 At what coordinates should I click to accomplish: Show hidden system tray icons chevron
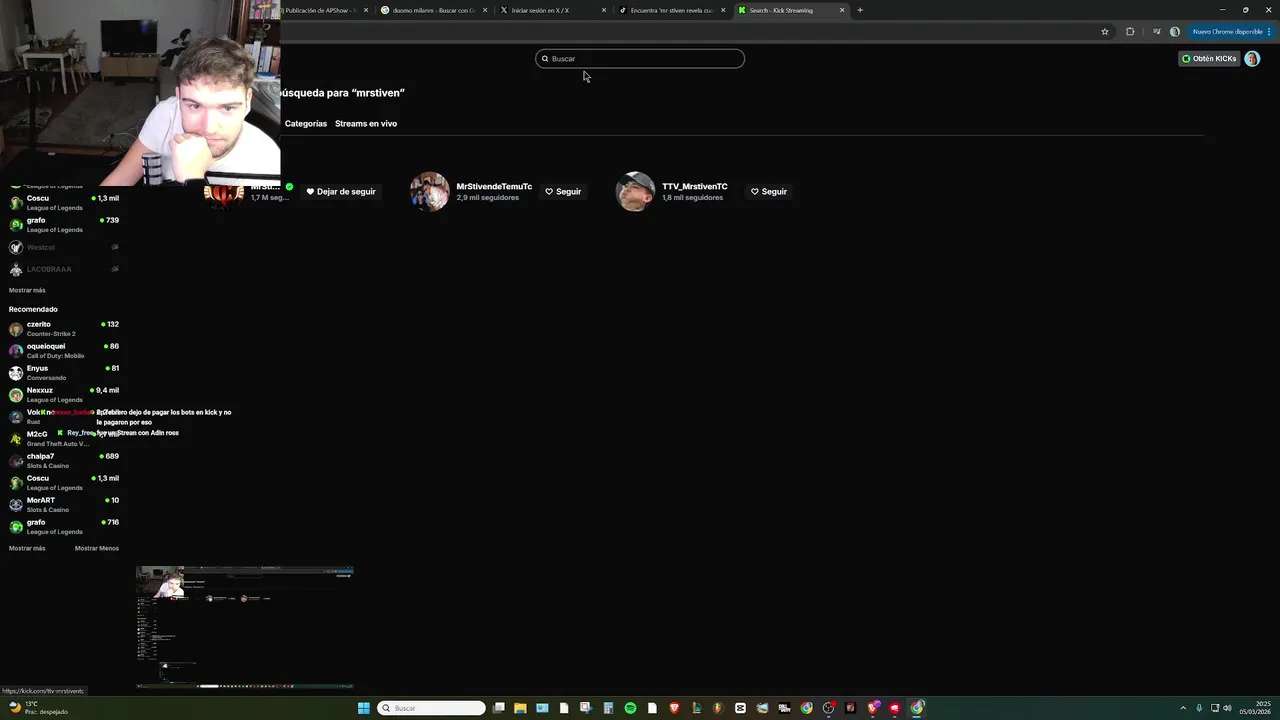click(x=1183, y=708)
